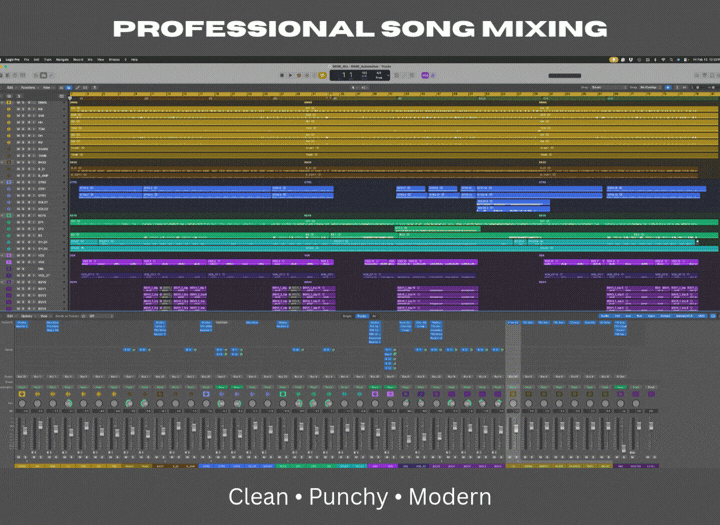This screenshot has height=525, width=720.
Task: Toggle the purple Count-in button
Action: [x=425, y=75]
